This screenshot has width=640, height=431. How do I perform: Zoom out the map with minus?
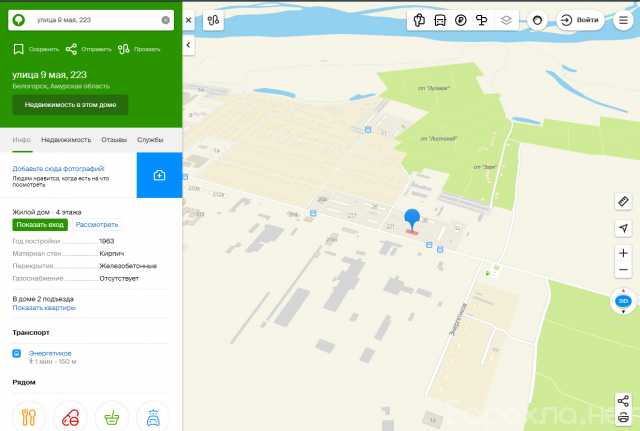[623, 270]
